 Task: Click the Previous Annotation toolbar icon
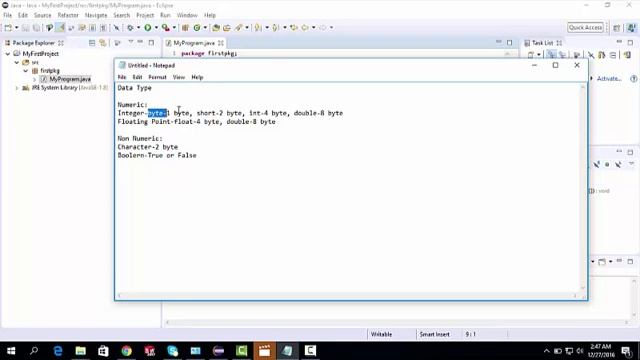[276, 28]
